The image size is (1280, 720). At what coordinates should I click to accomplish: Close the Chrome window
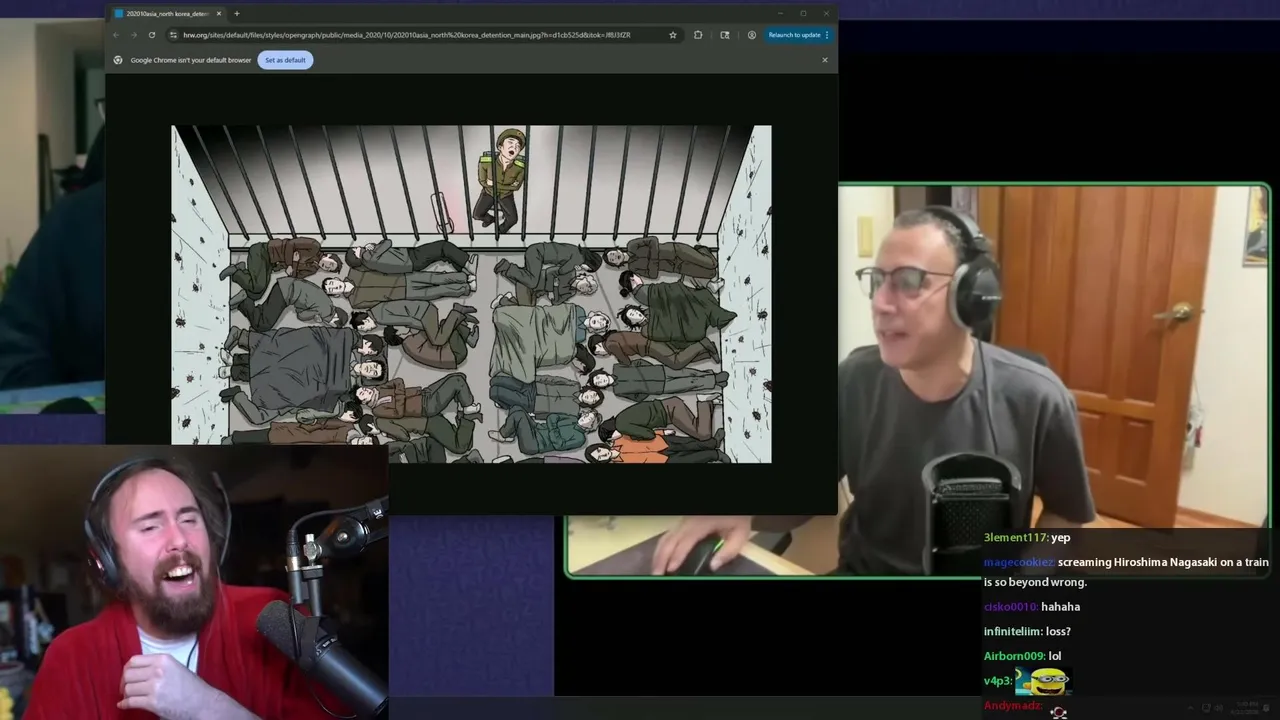(x=826, y=14)
